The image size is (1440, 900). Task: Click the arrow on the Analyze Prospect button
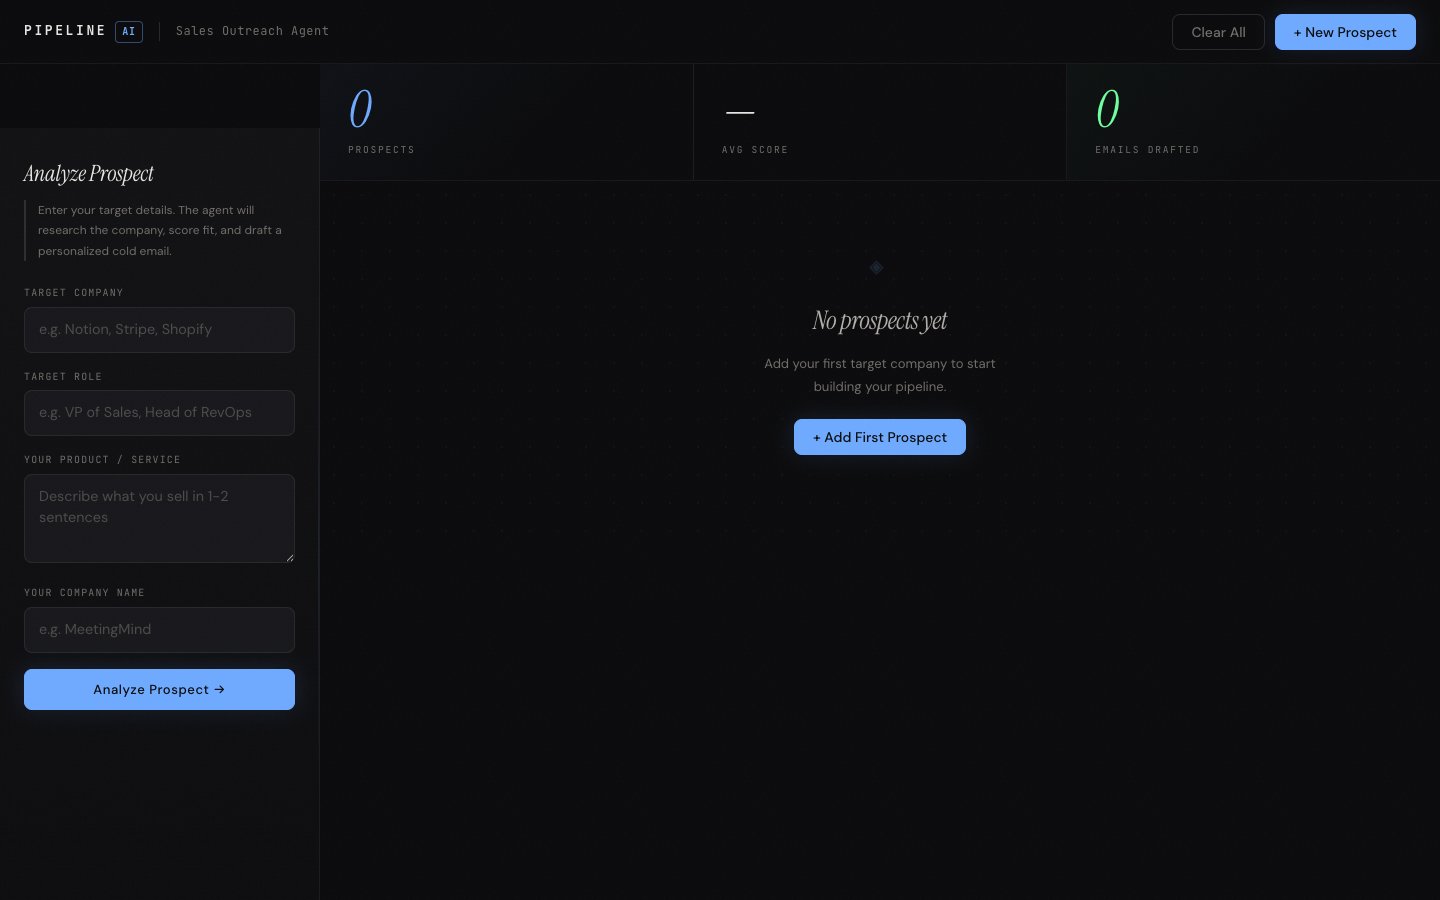219,690
